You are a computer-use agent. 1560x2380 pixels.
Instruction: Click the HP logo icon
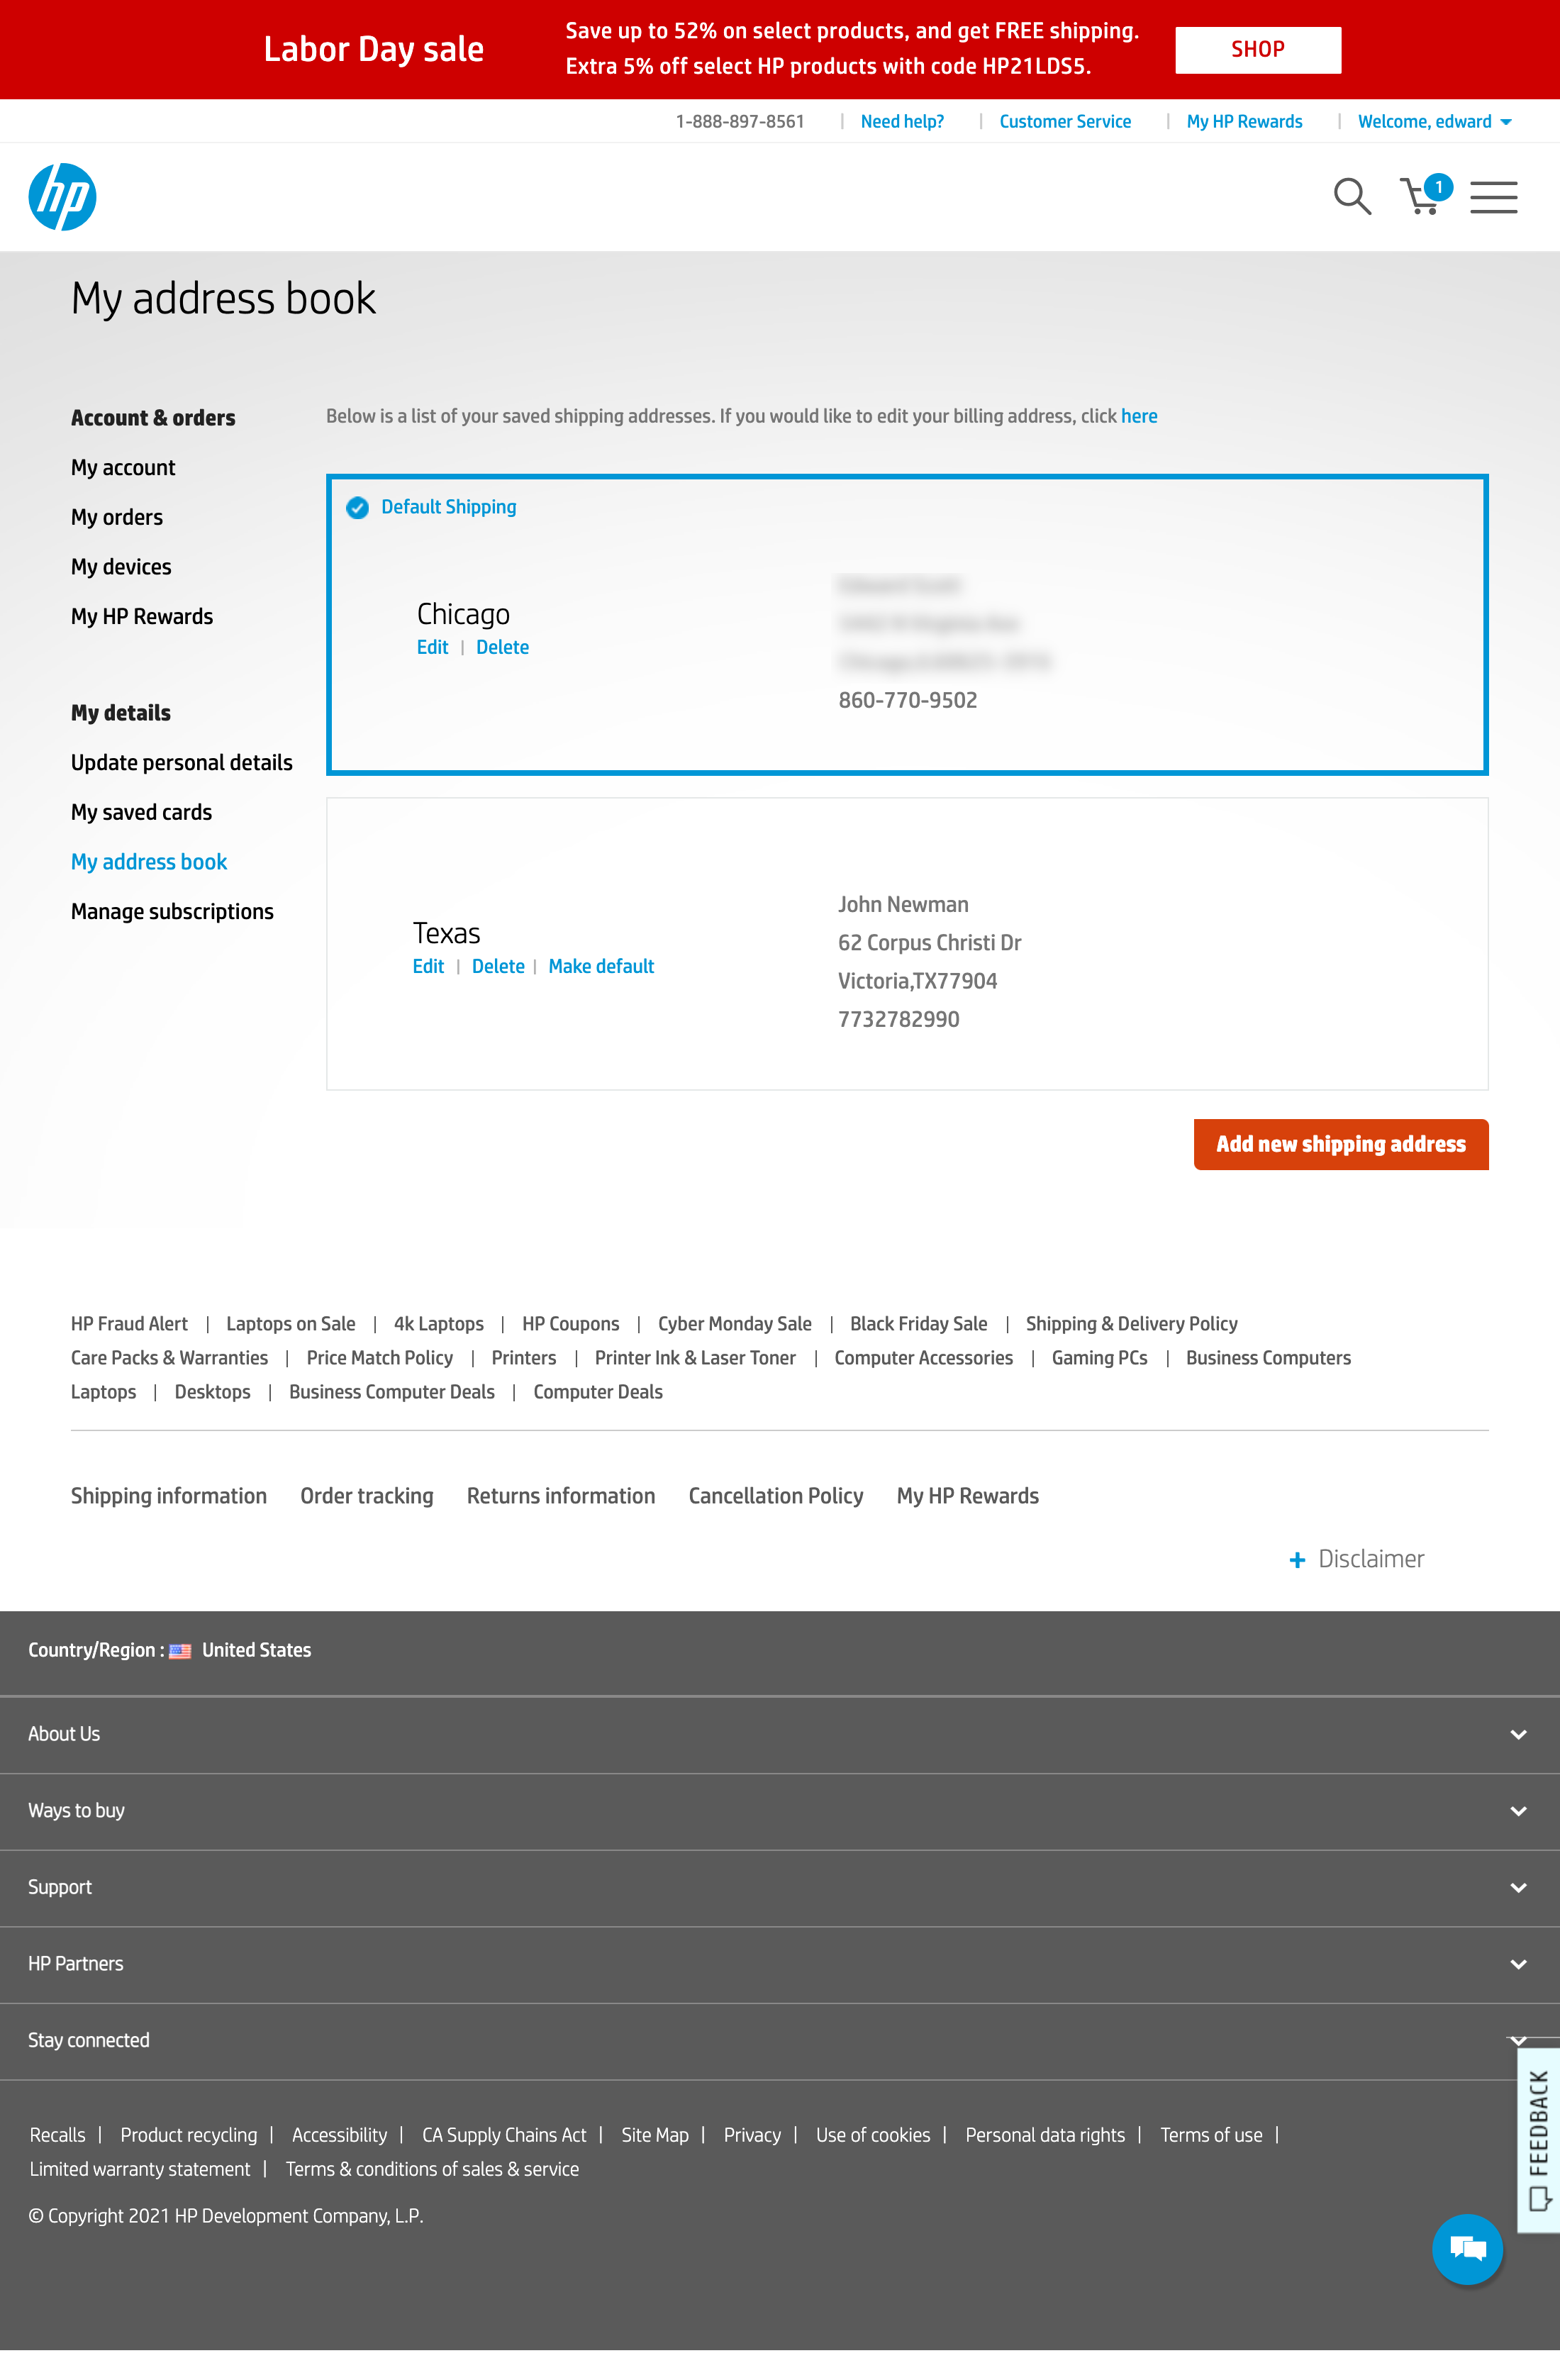[x=62, y=197]
